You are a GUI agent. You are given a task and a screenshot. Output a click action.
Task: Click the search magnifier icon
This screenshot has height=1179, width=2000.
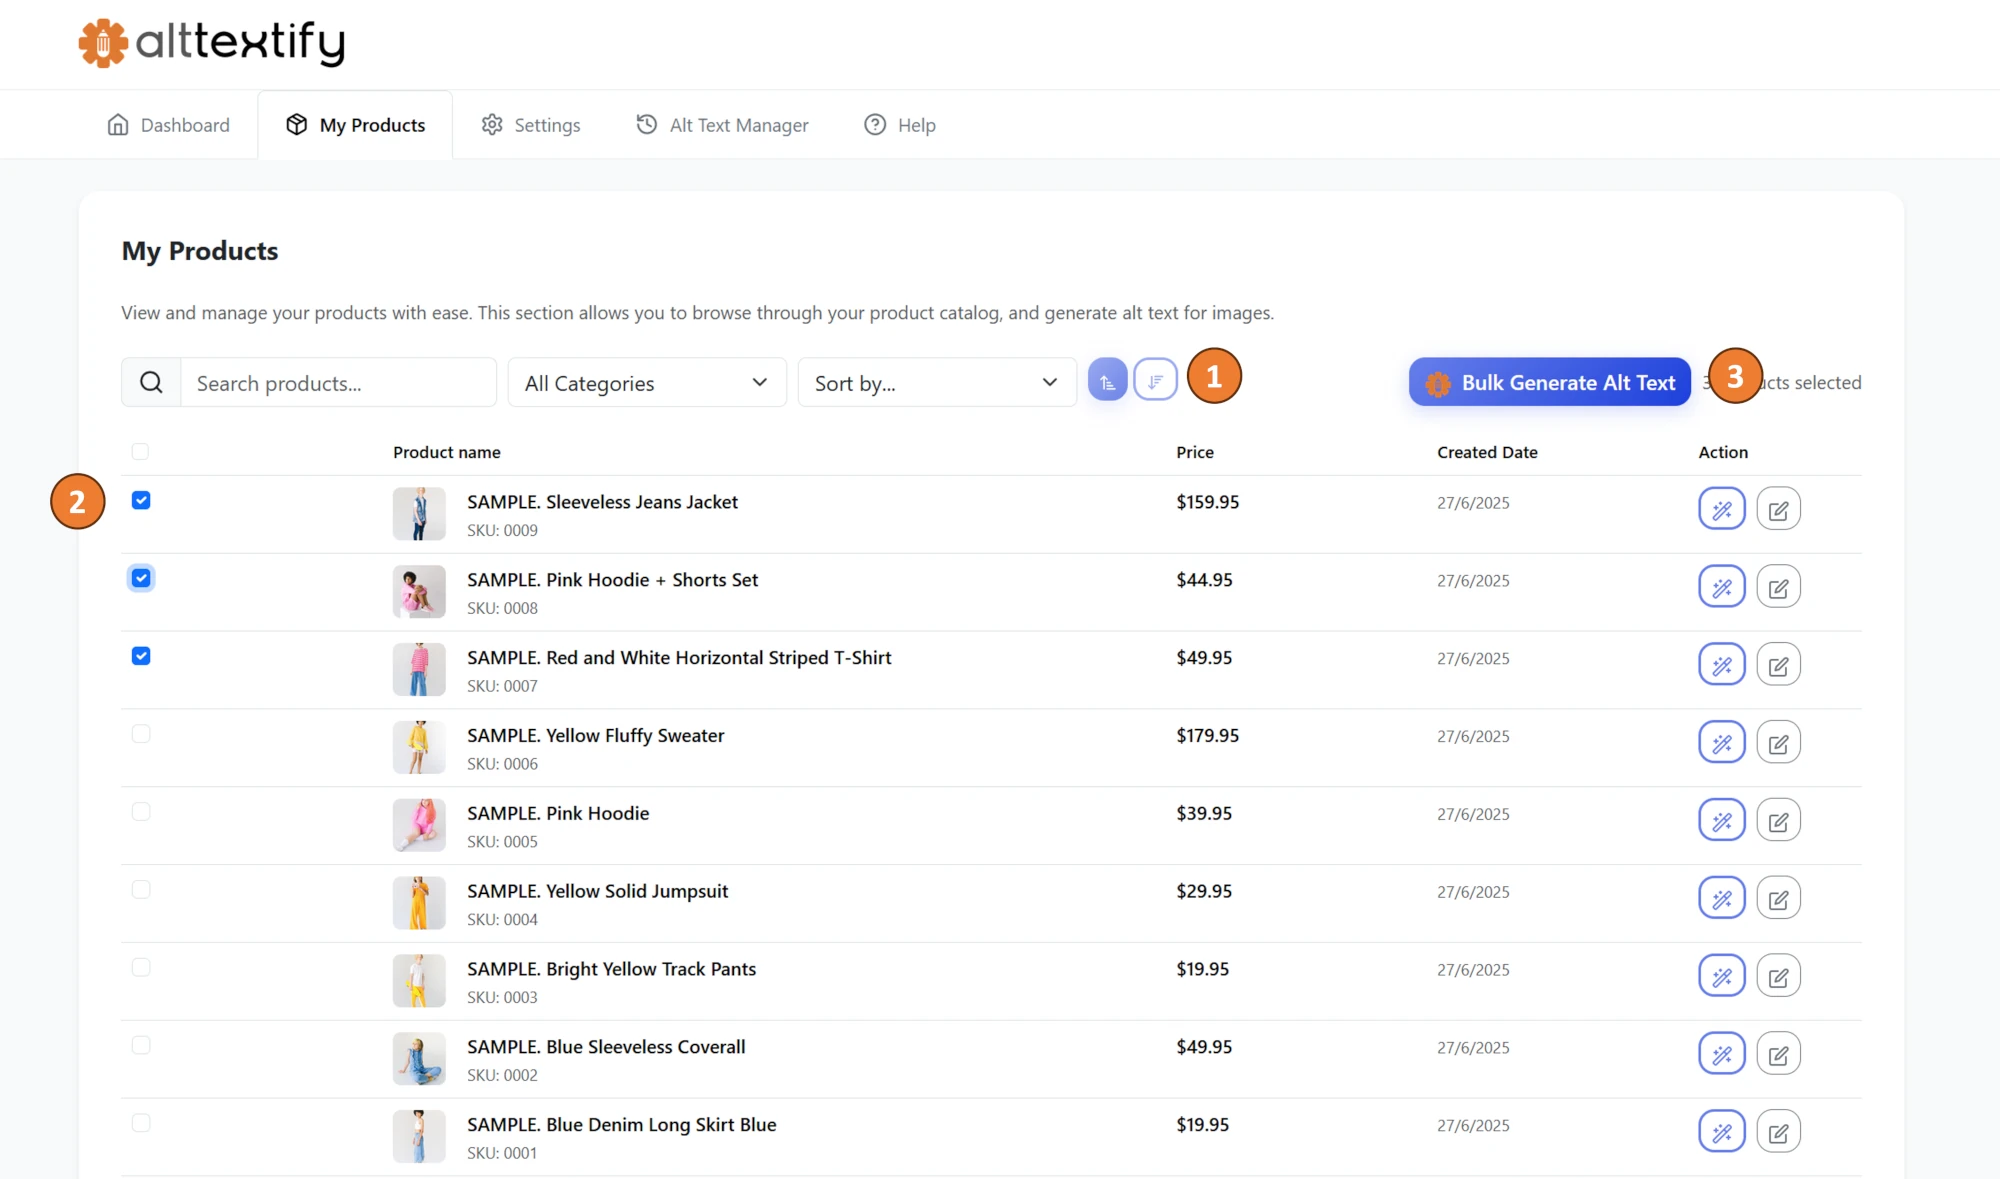[x=151, y=382]
